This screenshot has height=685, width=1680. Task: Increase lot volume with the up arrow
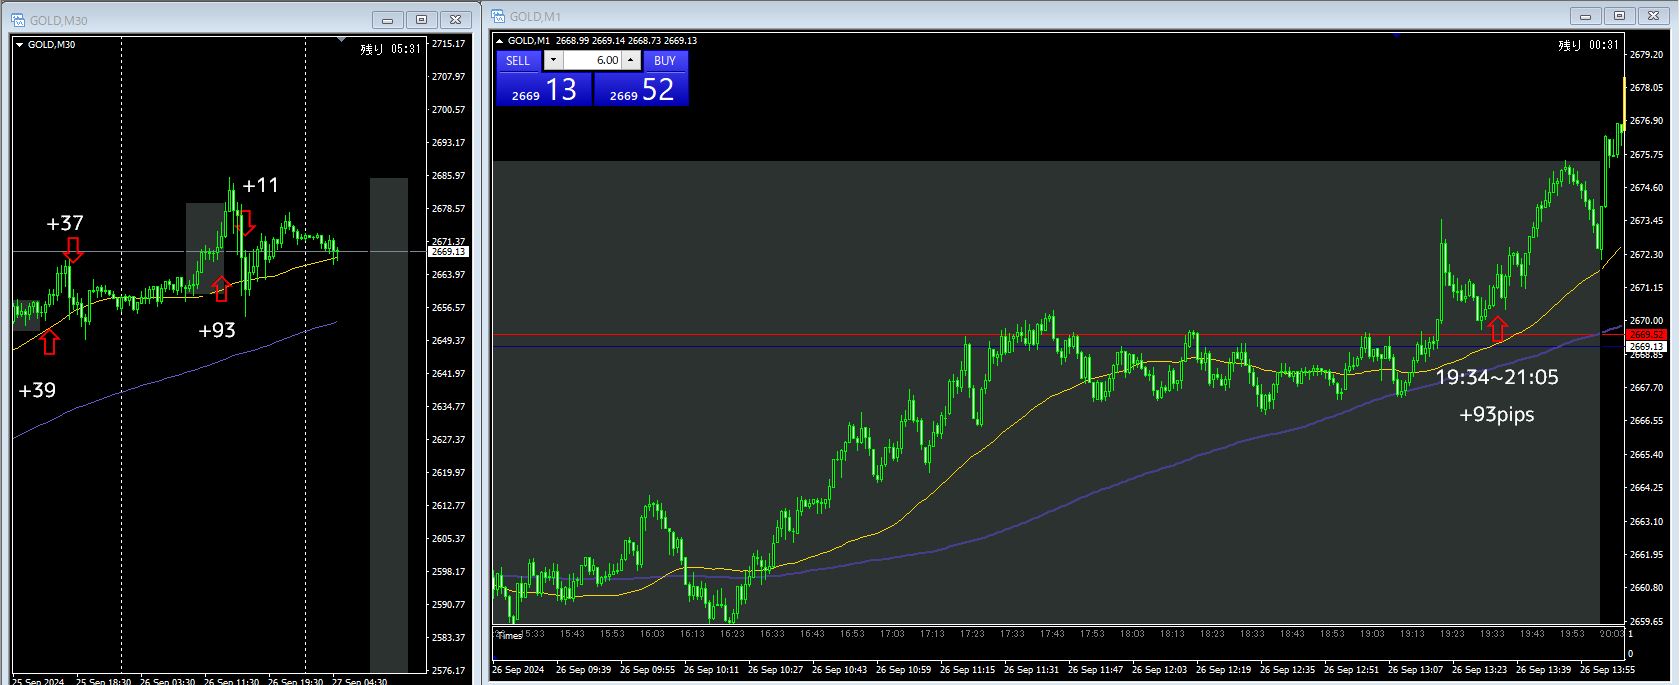630,60
